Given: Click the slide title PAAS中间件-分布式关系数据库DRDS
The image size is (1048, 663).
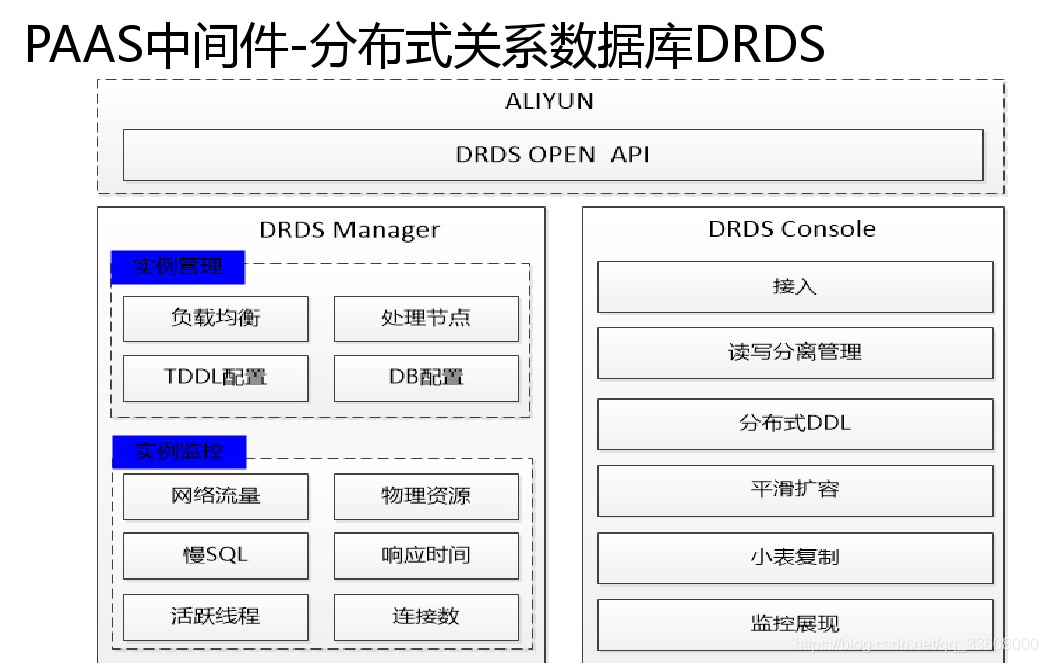Looking at the screenshot, I should tap(425, 44).
